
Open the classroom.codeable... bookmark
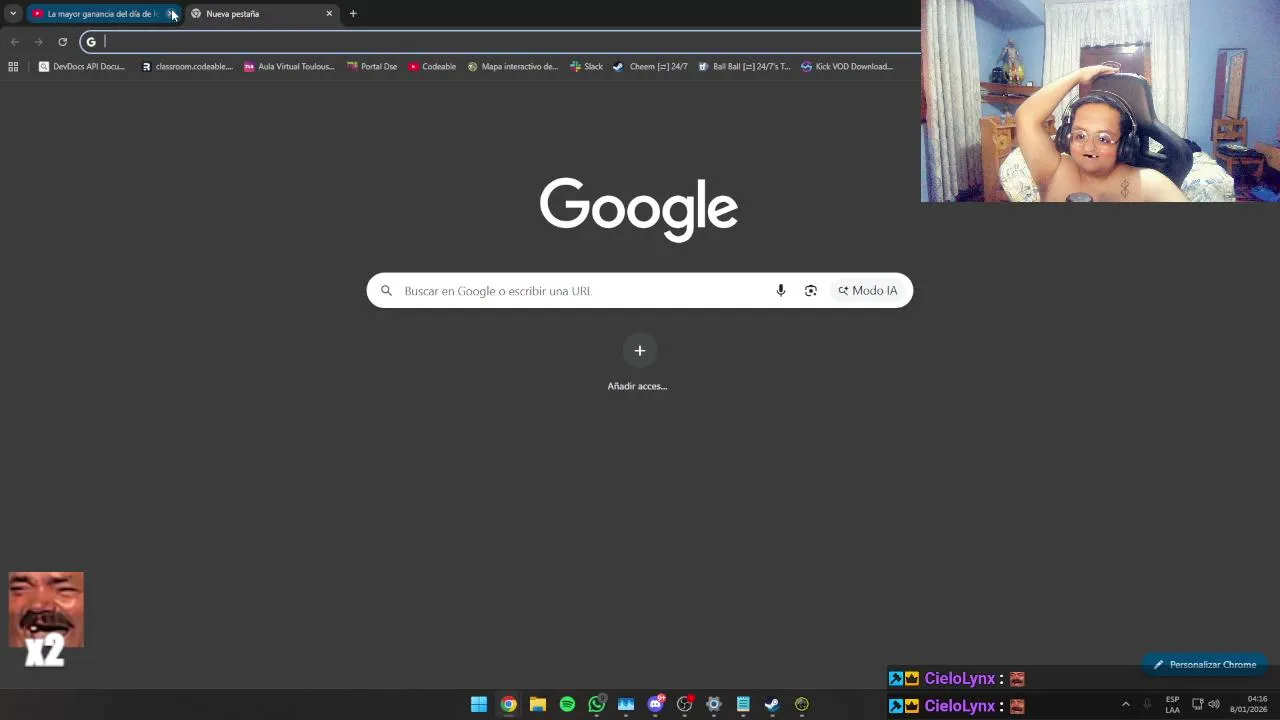(x=187, y=67)
